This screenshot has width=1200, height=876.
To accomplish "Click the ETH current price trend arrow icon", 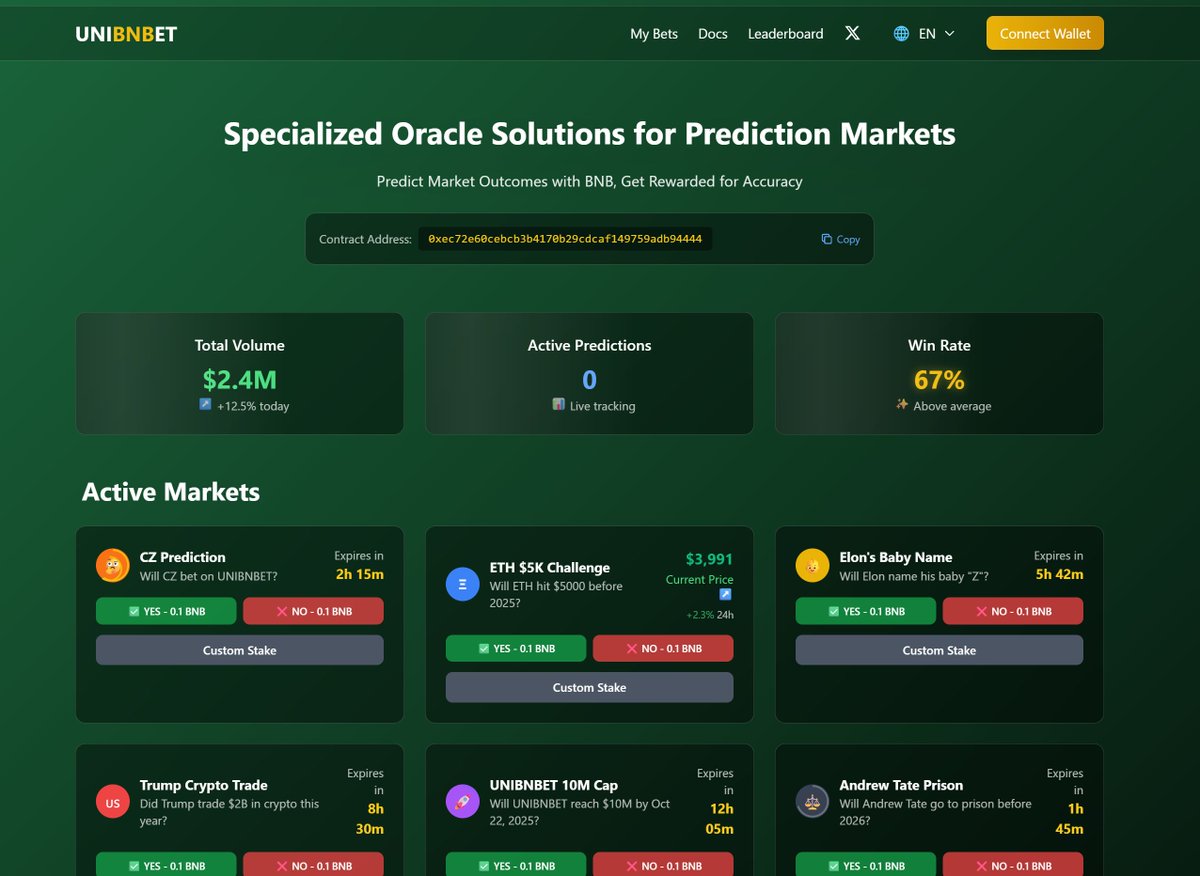I will pyautogui.click(x=726, y=595).
